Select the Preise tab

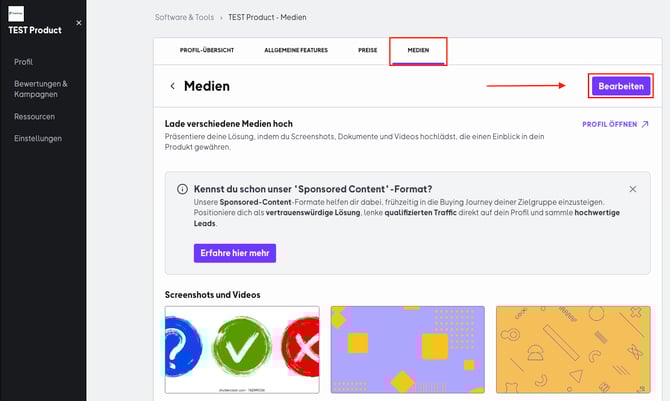pos(367,49)
